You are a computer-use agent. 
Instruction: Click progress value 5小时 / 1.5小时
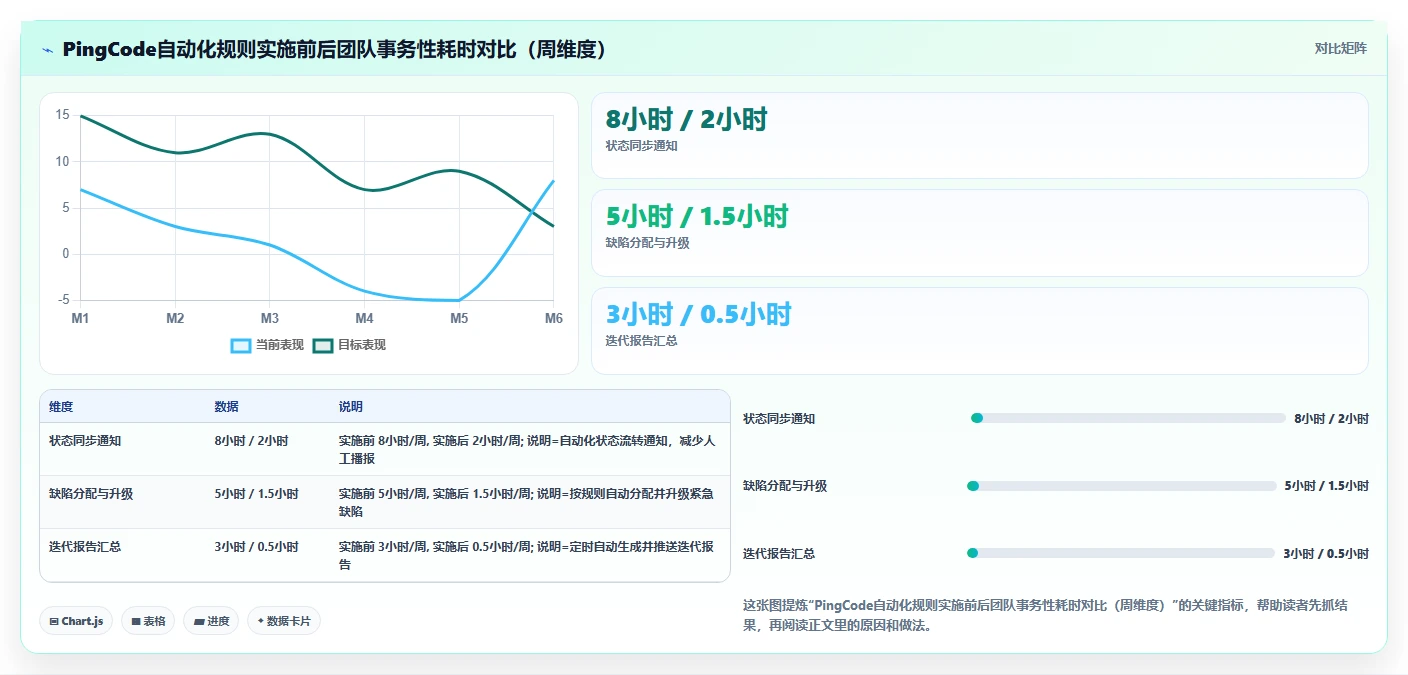[x=1326, y=486]
